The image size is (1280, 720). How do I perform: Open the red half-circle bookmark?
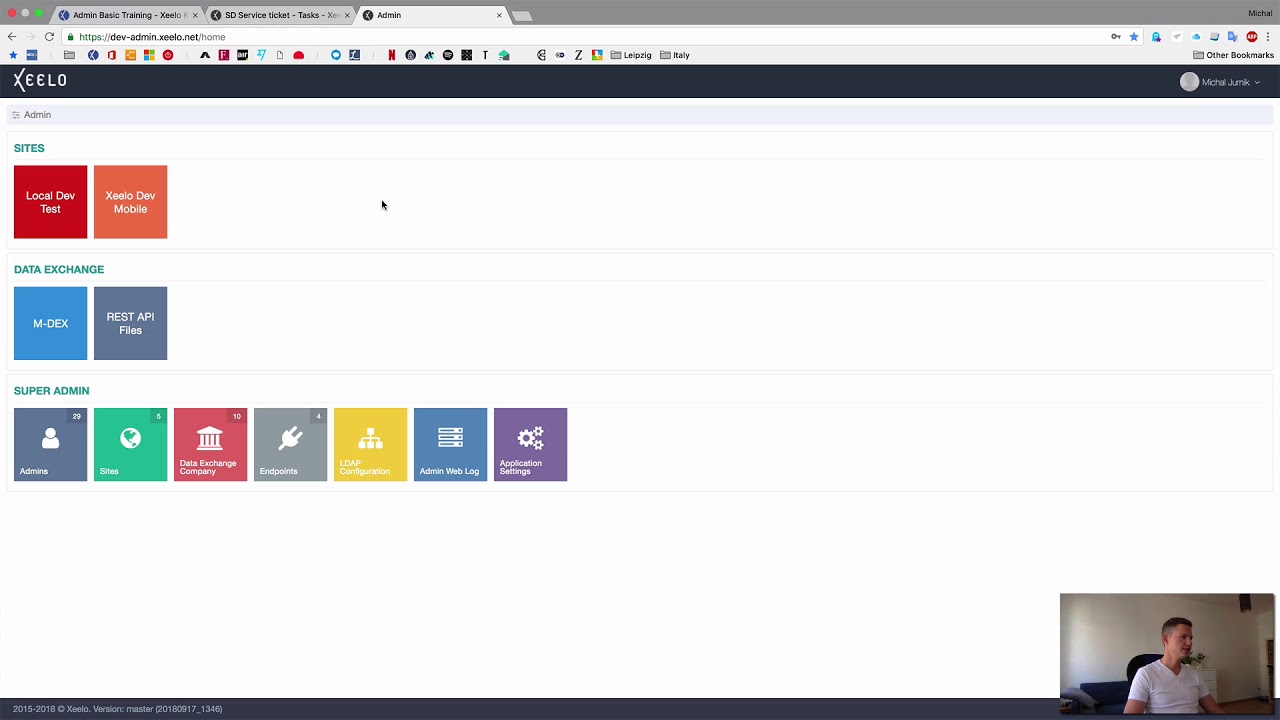click(298, 55)
